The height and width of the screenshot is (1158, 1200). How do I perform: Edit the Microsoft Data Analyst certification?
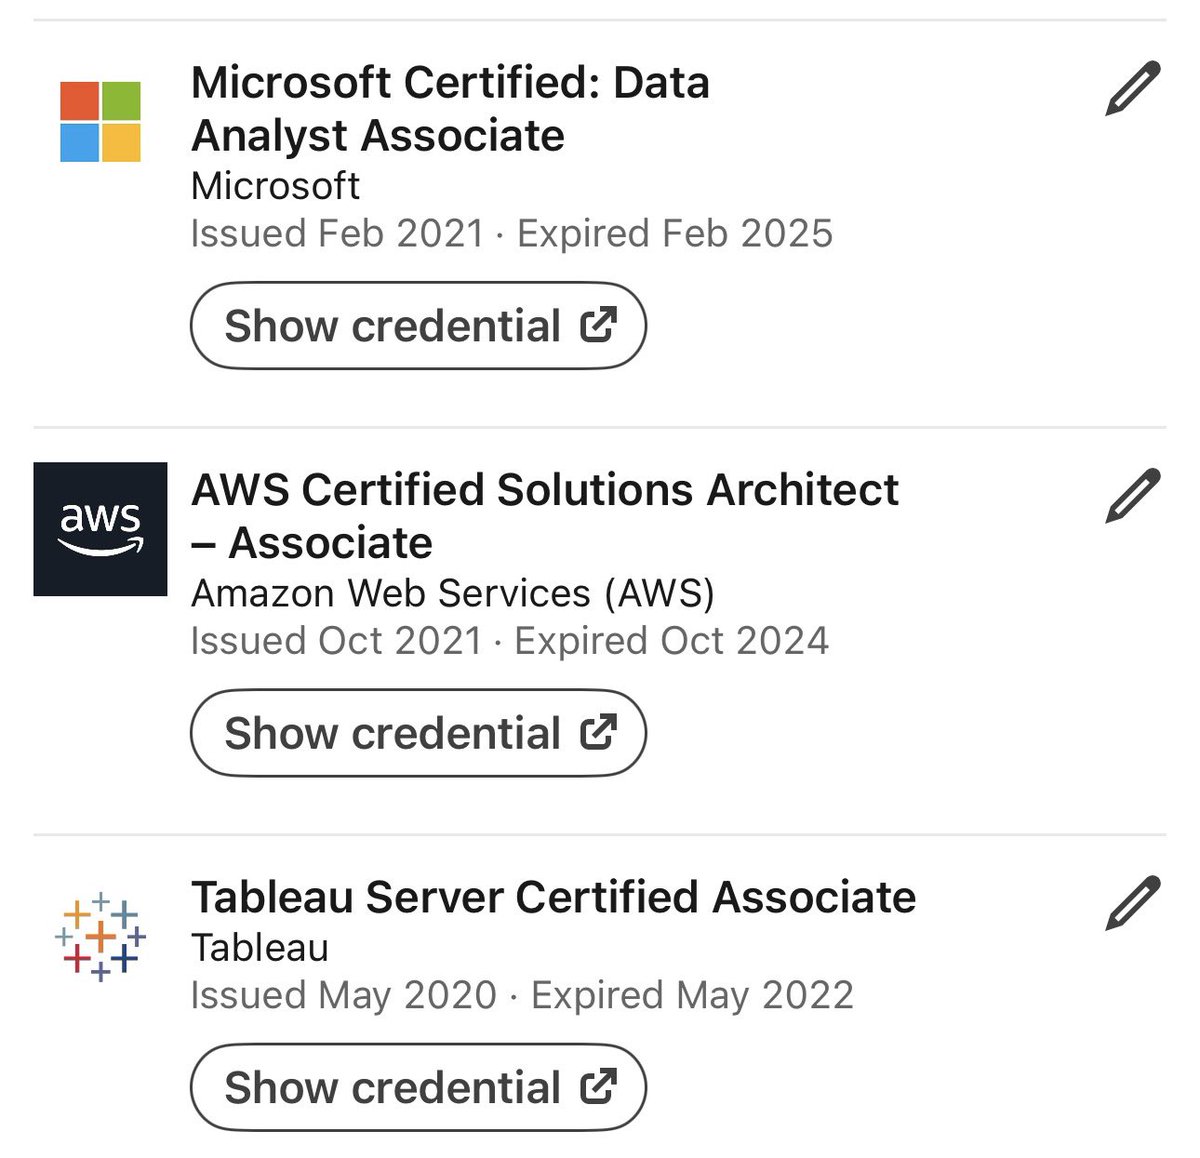point(1133,89)
